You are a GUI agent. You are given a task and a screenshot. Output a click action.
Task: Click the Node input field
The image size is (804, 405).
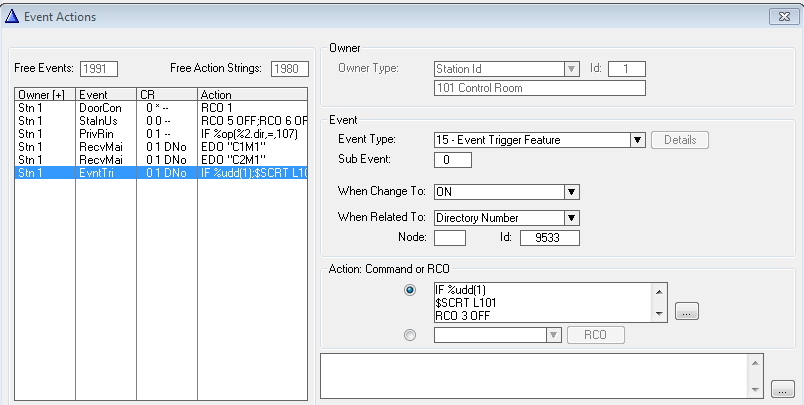(450, 238)
